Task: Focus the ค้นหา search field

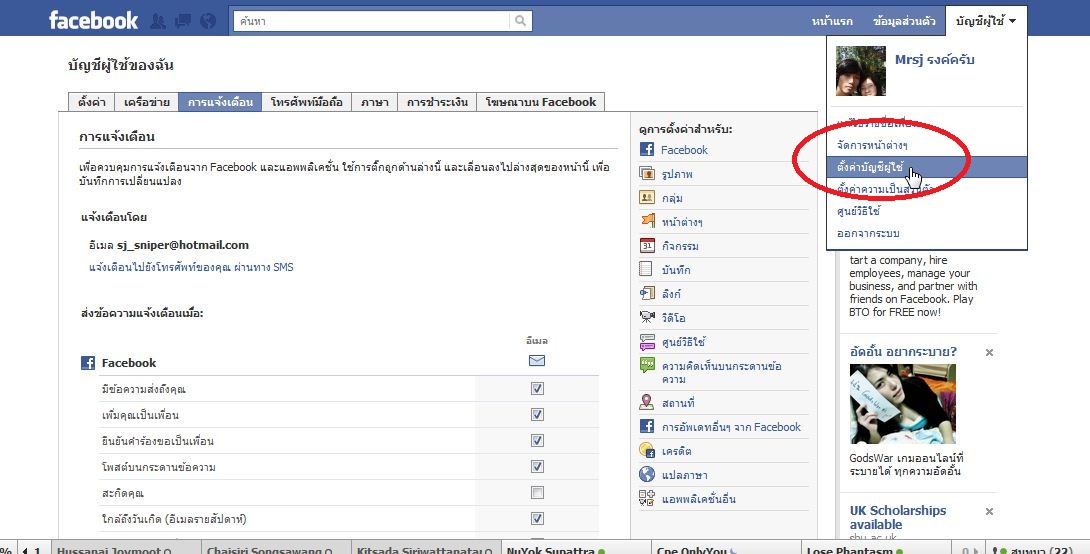Action: click(372, 21)
